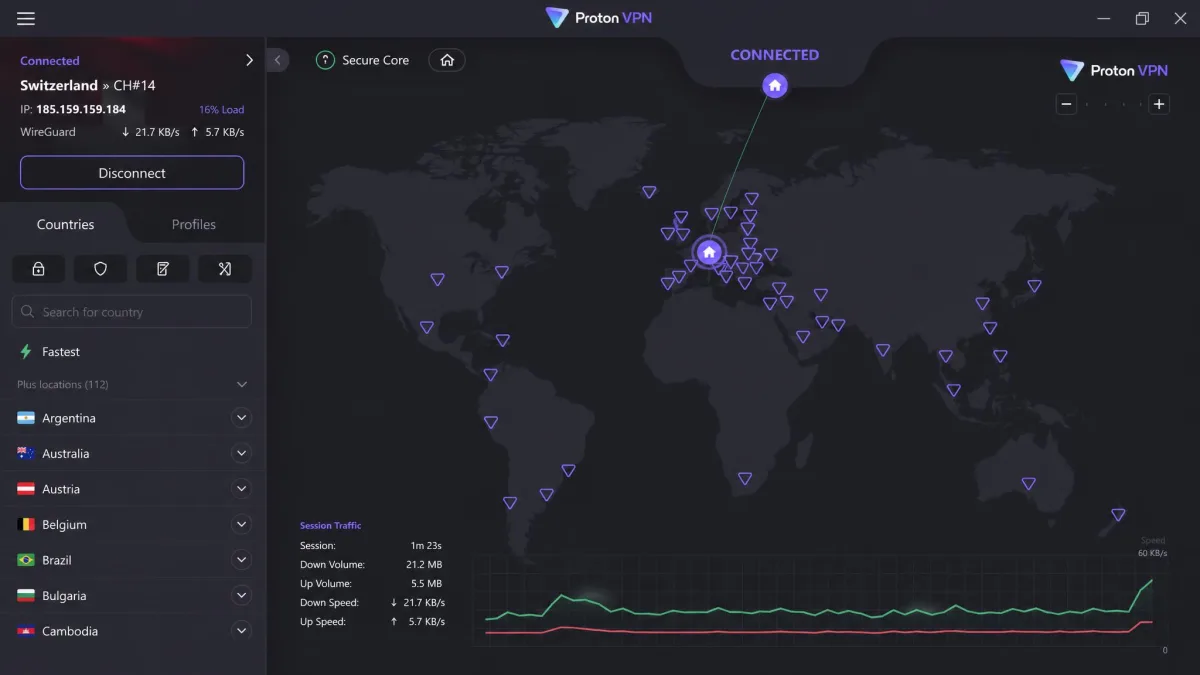Expand Brazil server list
Image resolution: width=1200 pixels, height=675 pixels.
tap(241, 560)
